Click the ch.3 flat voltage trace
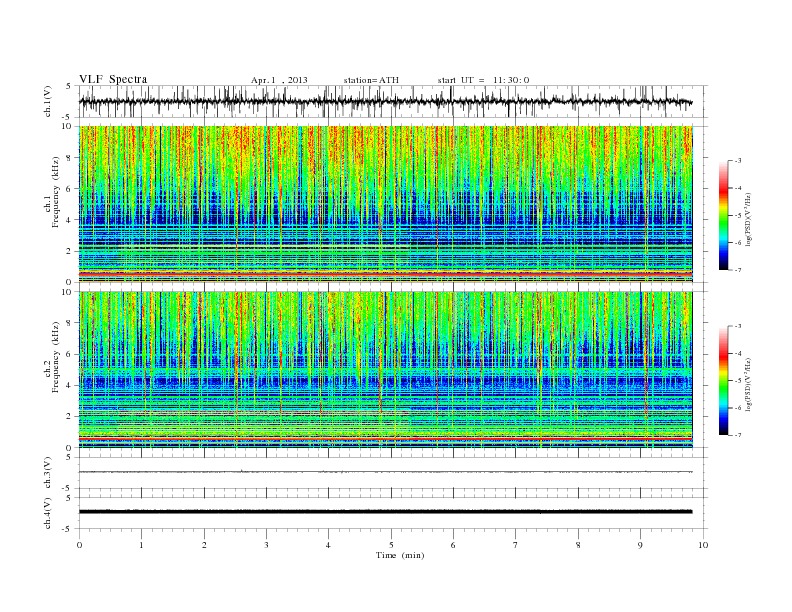Screen dimensions: 792x612 385,472
